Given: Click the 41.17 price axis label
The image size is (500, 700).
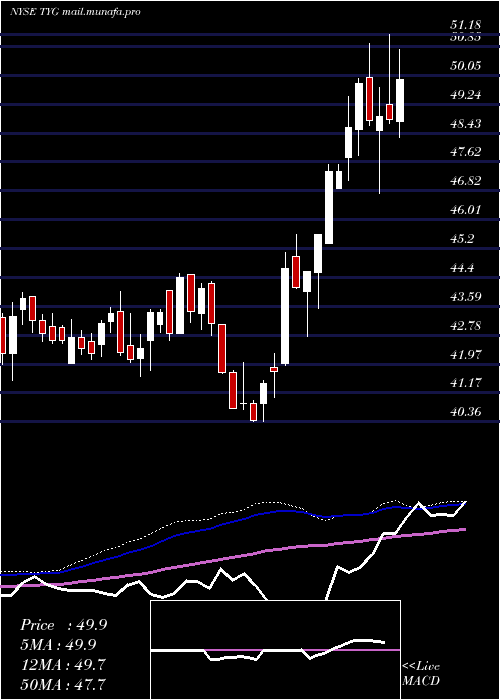Looking at the screenshot, I should [x=465, y=383].
